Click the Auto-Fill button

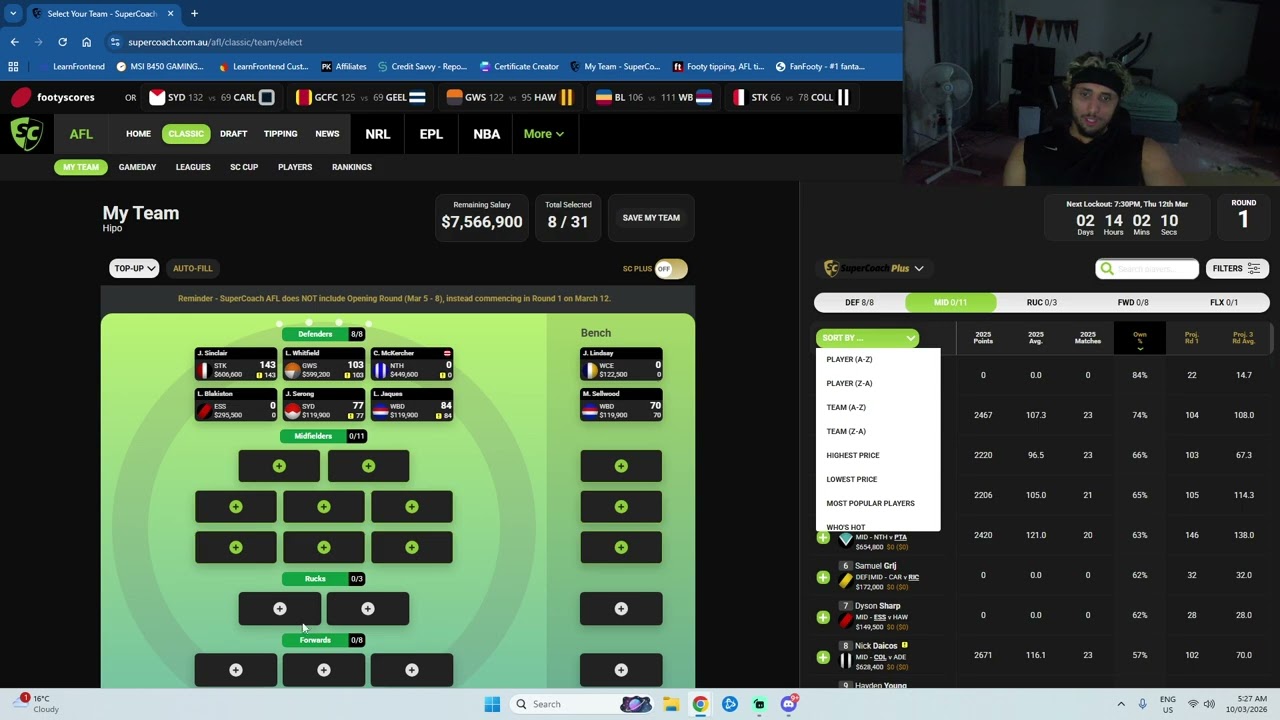(192, 268)
